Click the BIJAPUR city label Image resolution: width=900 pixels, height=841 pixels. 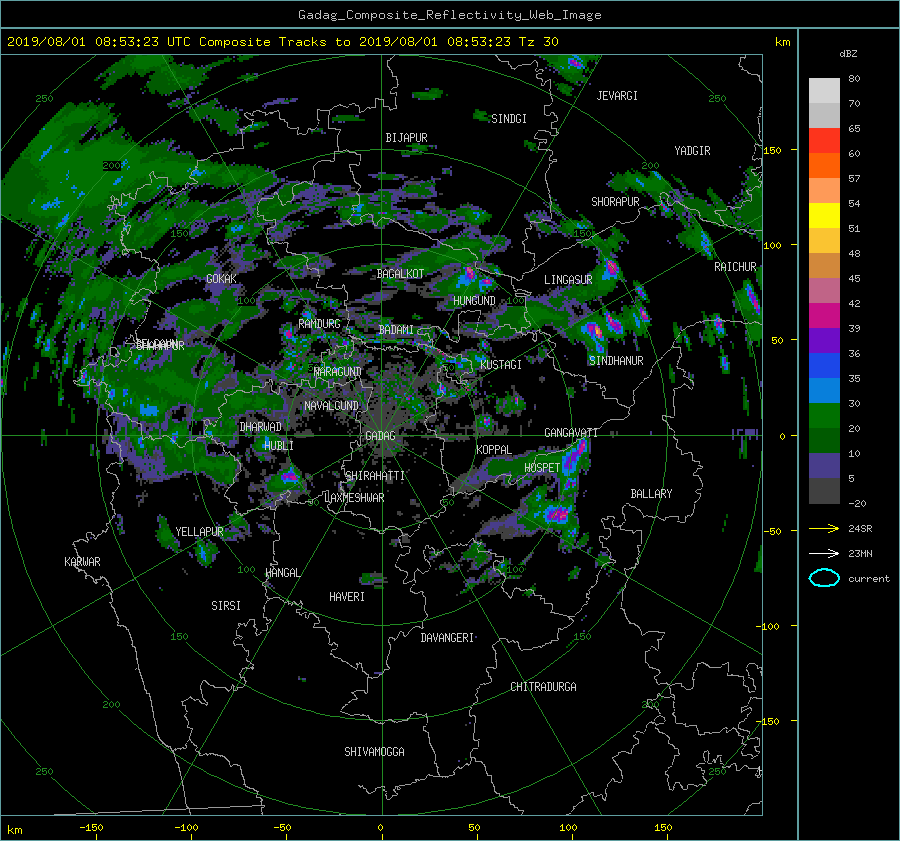(x=406, y=138)
